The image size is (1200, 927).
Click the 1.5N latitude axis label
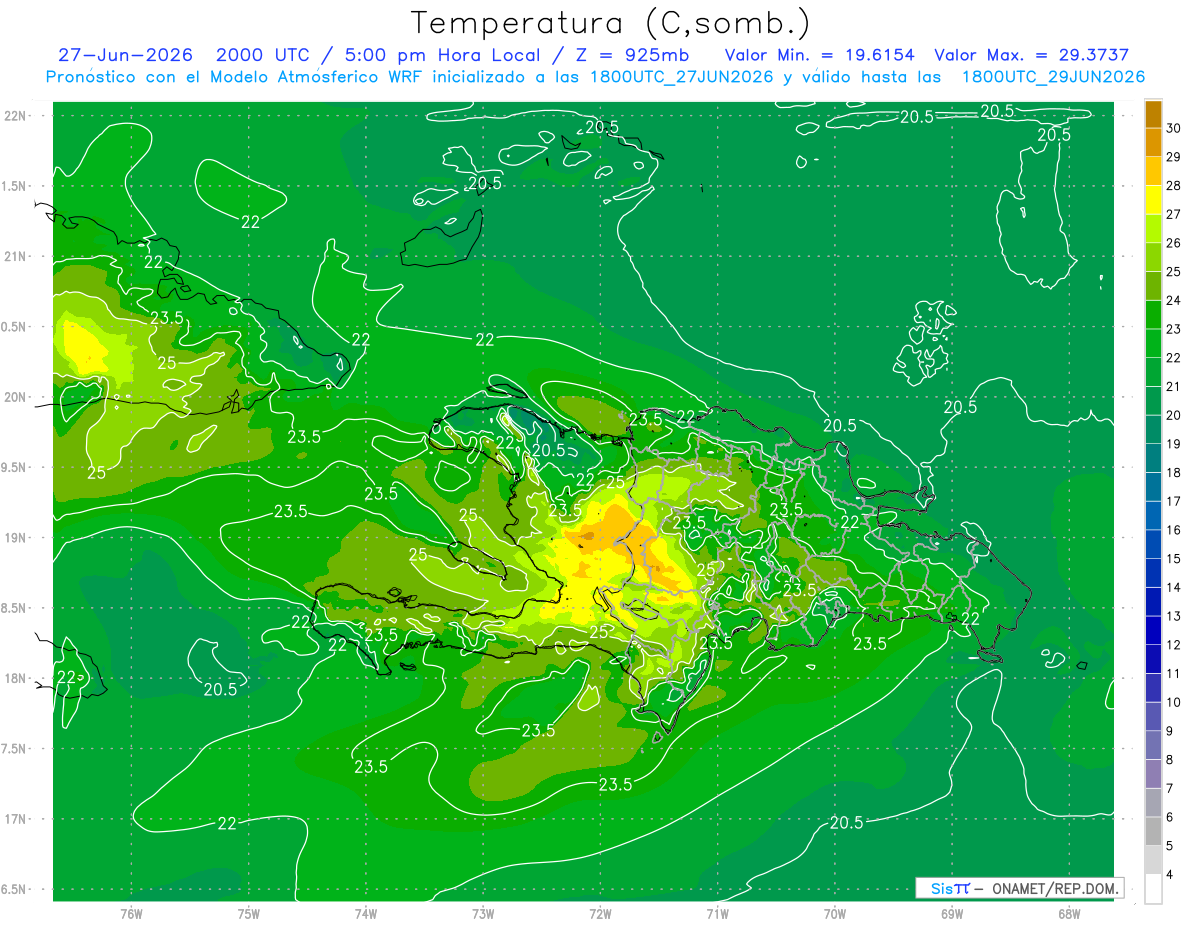[x=15, y=186]
